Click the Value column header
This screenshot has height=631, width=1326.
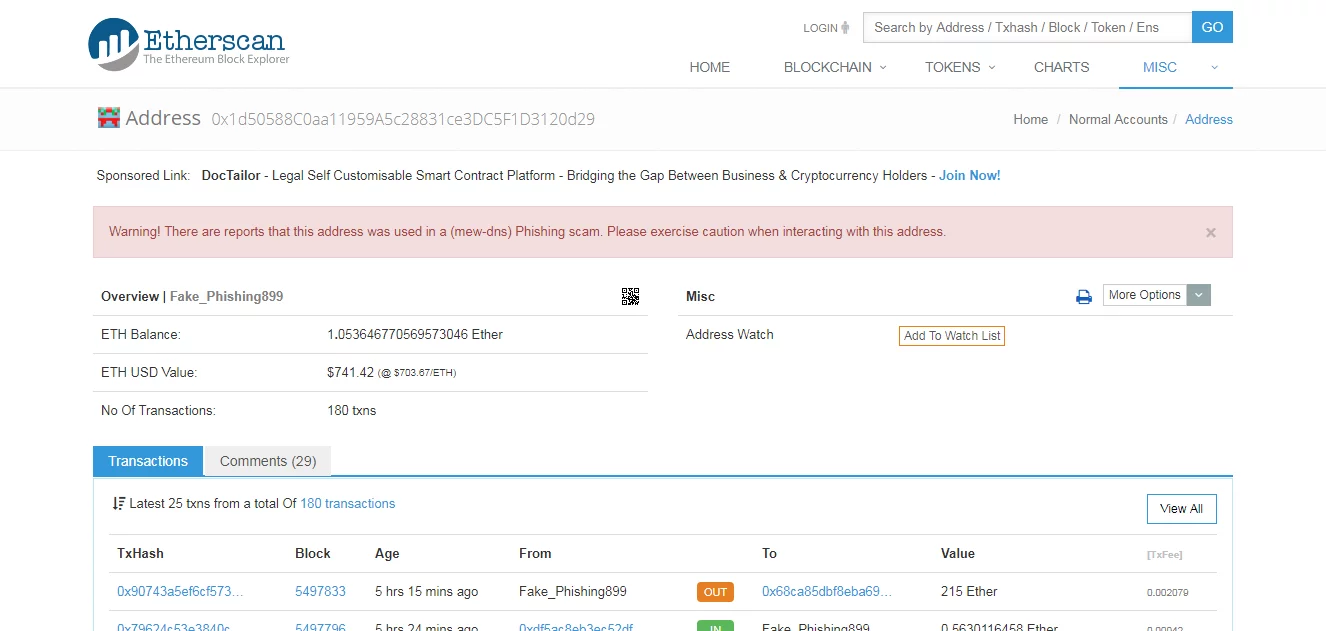click(x=958, y=553)
